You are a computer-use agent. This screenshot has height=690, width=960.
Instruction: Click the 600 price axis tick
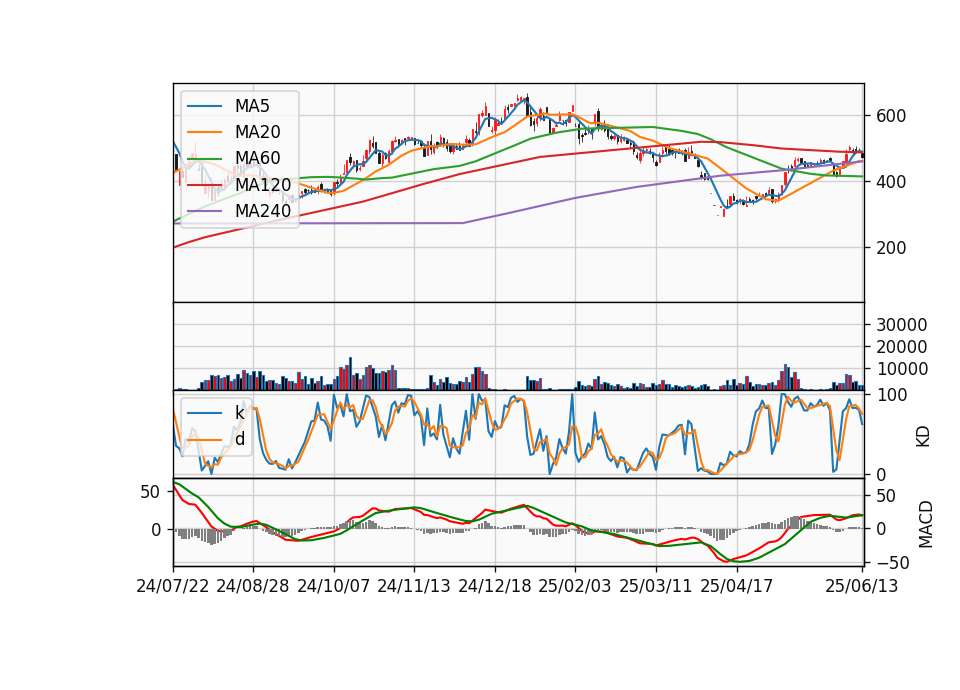[x=891, y=116]
